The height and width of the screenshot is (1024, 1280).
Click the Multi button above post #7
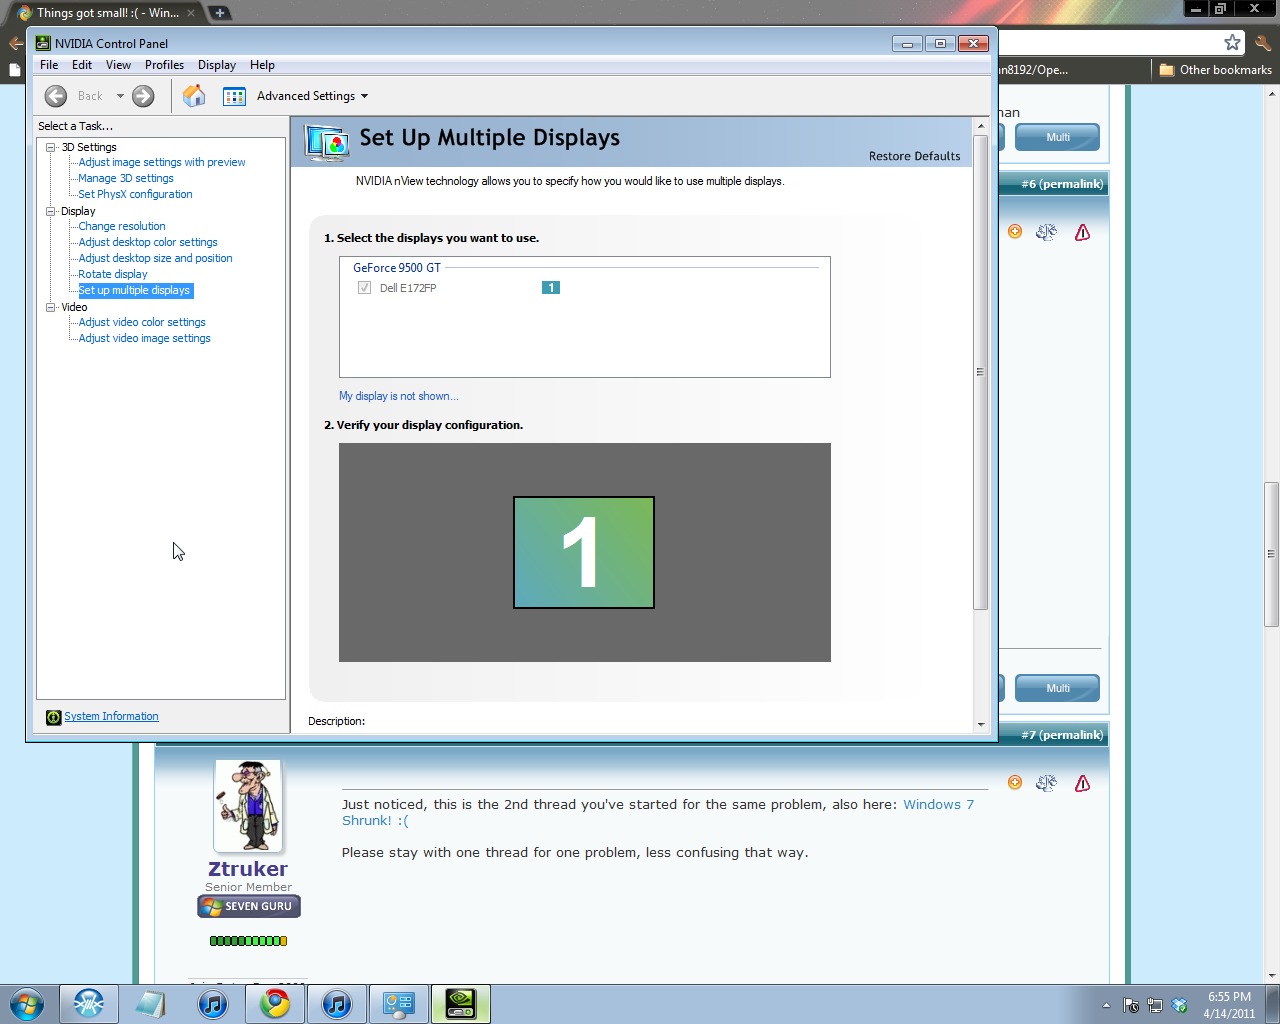(1058, 688)
